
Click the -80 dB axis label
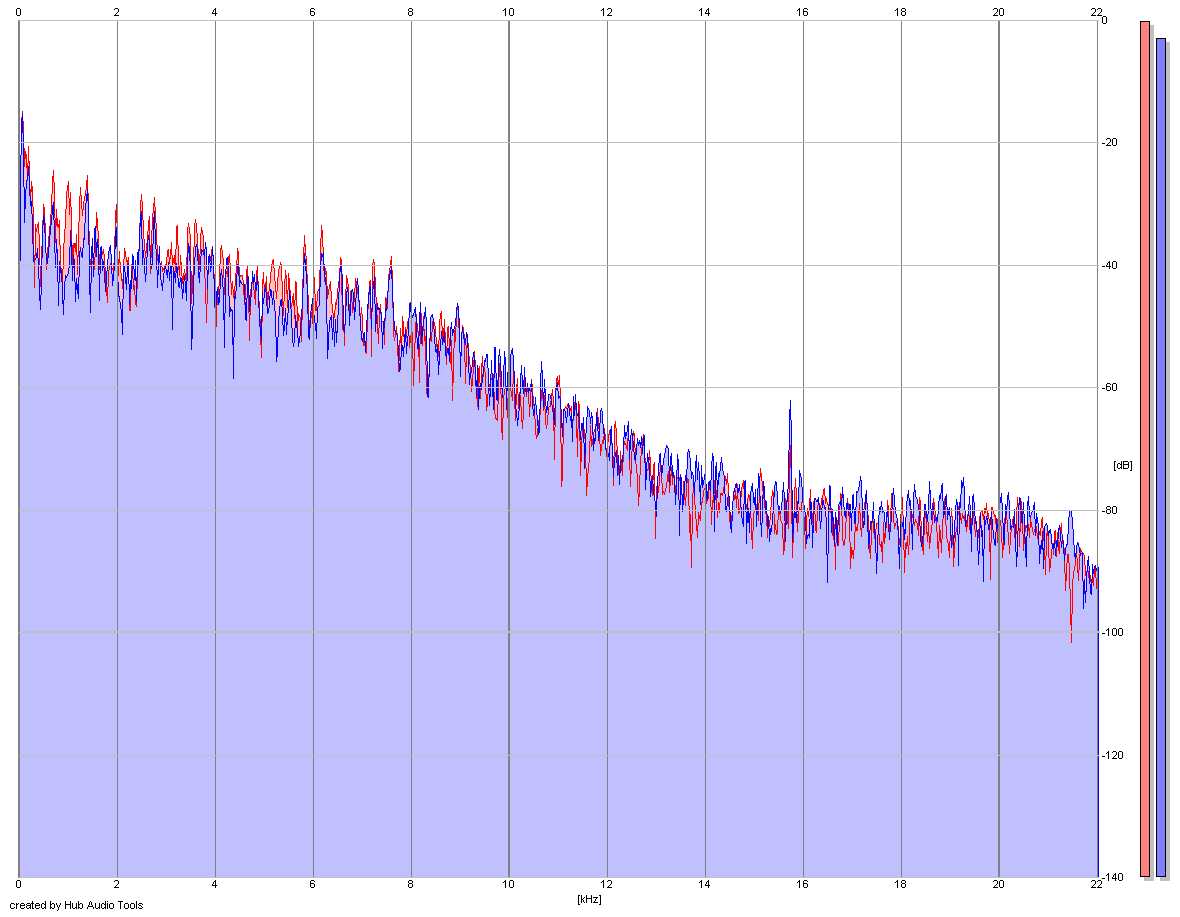(1109, 510)
